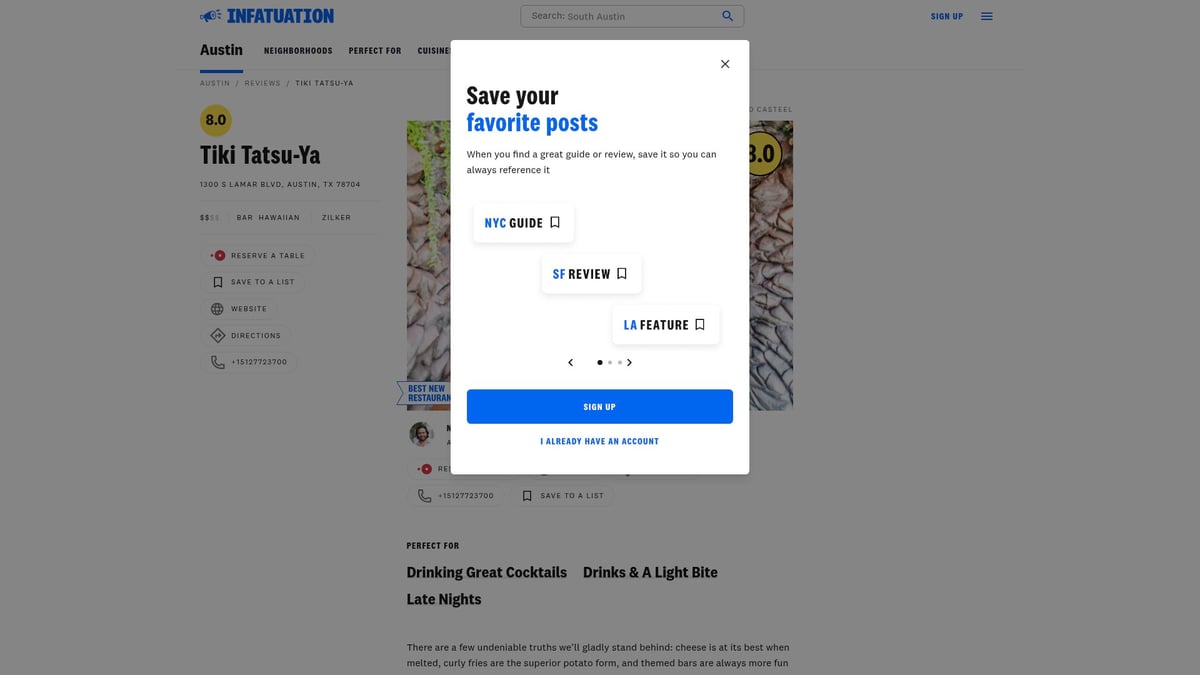Click I Already Have An Account link
1200x675 pixels.
[600, 441]
